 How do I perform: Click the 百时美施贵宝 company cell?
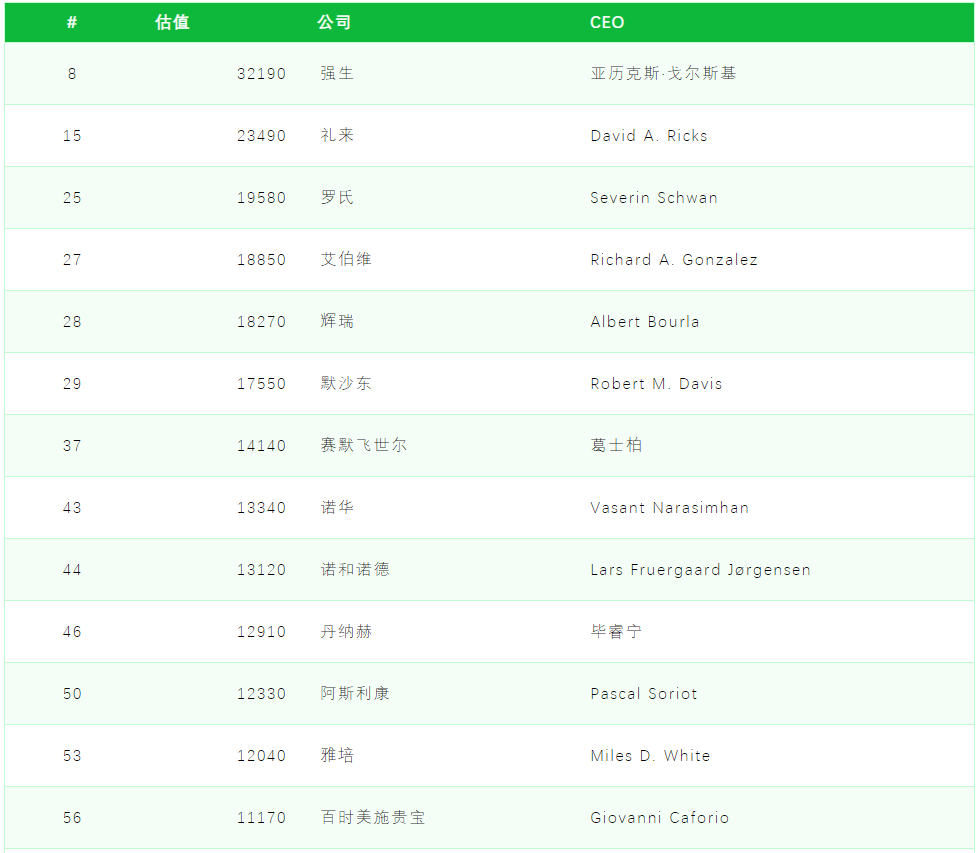pos(372,817)
